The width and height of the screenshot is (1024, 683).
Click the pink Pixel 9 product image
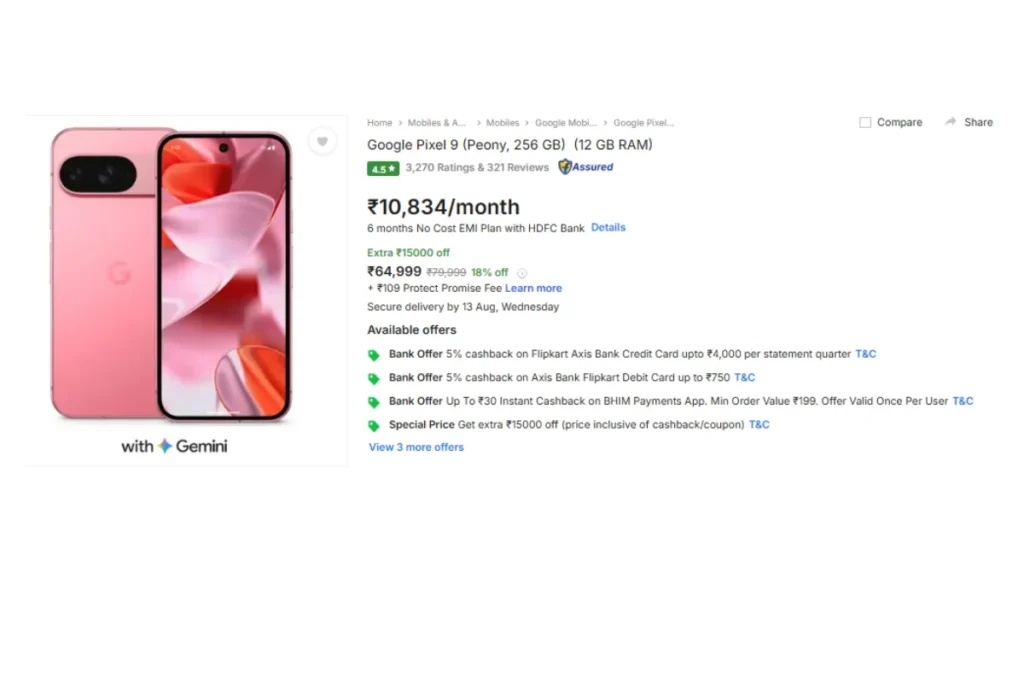tap(171, 274)
